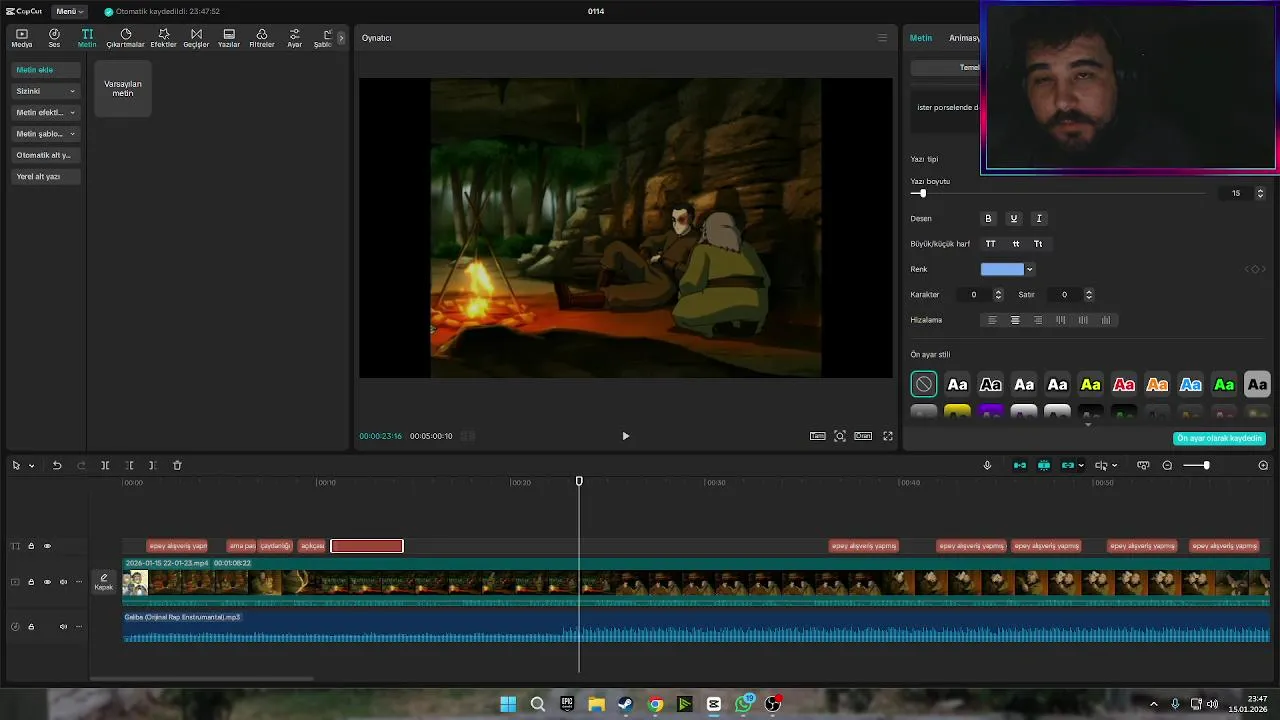Zoom in the timeline

(1263, 466)
